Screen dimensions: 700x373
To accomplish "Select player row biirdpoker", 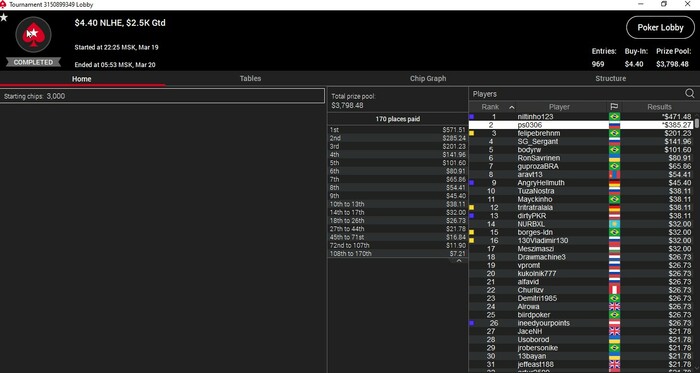I will pyautogui.click(x=582, y=315).
